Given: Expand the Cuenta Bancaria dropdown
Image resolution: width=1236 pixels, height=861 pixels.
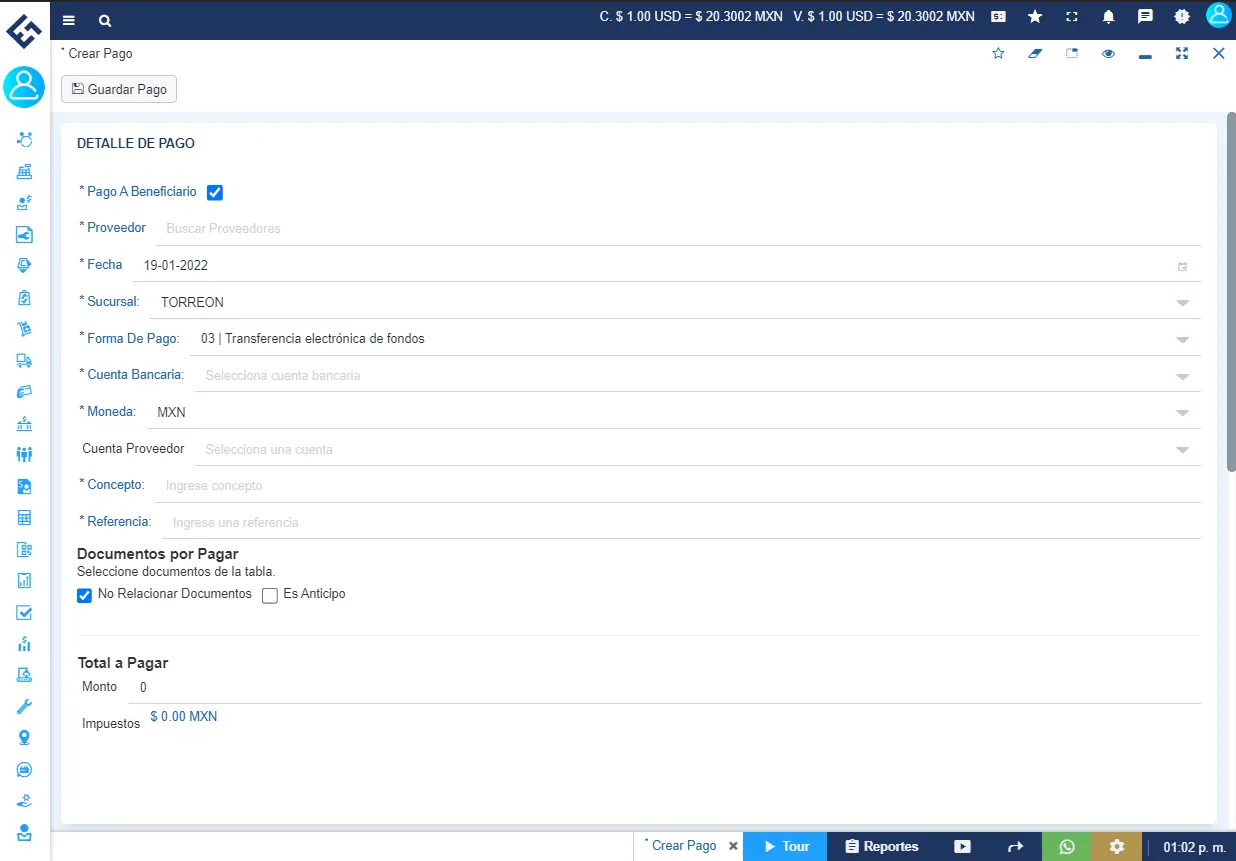Looking at the screenshot, I should 1182,377.
